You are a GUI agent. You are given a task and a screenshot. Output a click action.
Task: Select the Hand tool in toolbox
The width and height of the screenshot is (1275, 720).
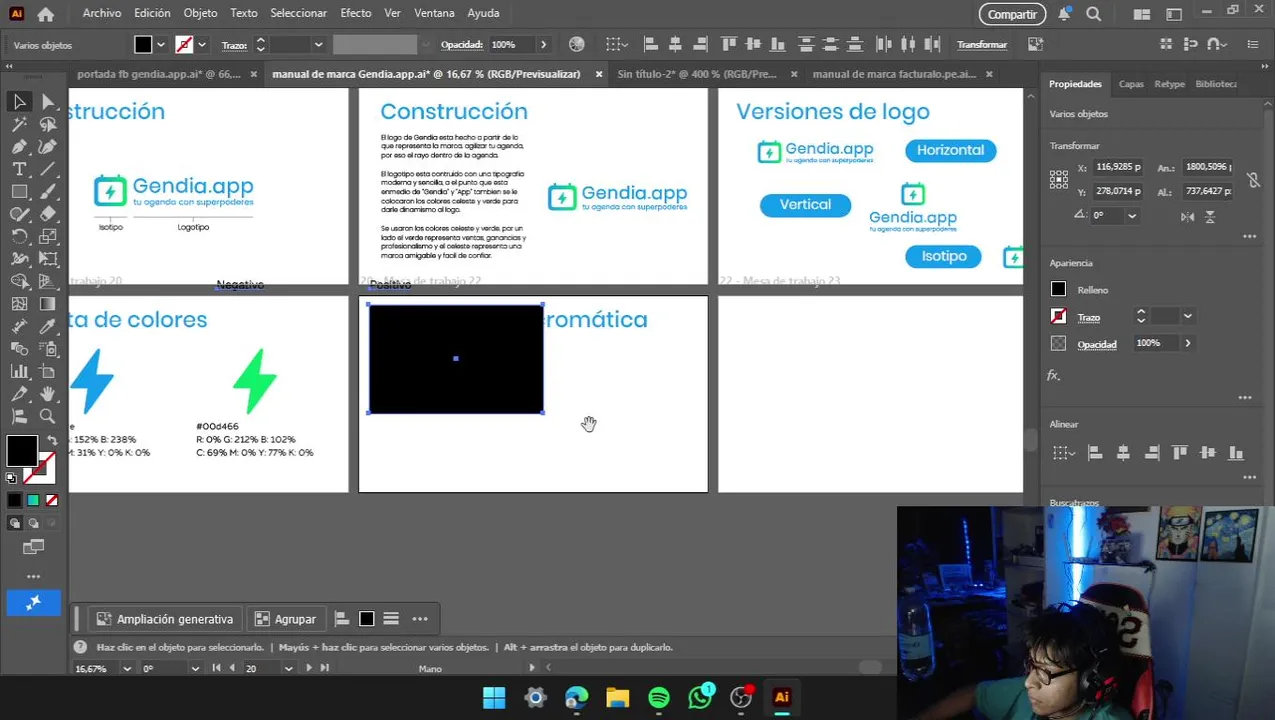(48, 394)
